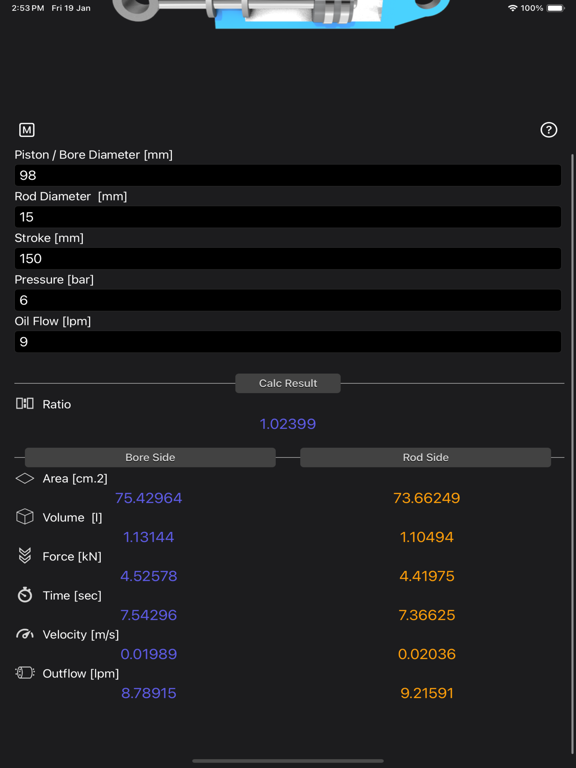Click the Force [kN] label
This screenshot has height=768, width=576.
pyautogui.click(x=72, y=556)
